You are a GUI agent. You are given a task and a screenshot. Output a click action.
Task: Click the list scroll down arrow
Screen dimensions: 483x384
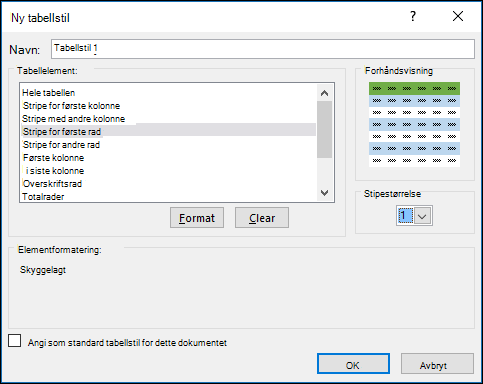click(324, 193)
